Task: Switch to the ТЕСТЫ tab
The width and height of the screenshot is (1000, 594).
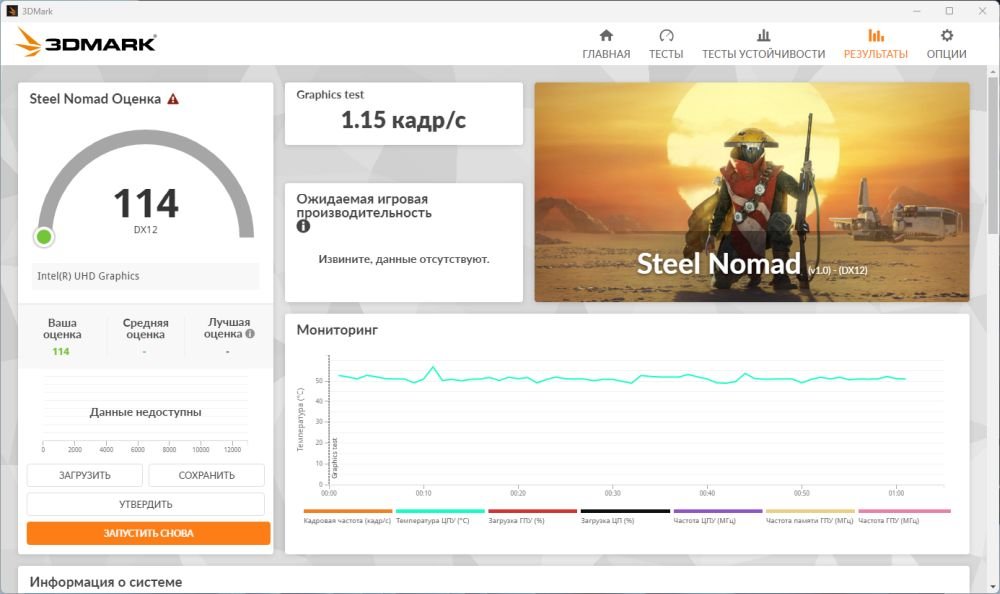Action: tap(666, 44)
